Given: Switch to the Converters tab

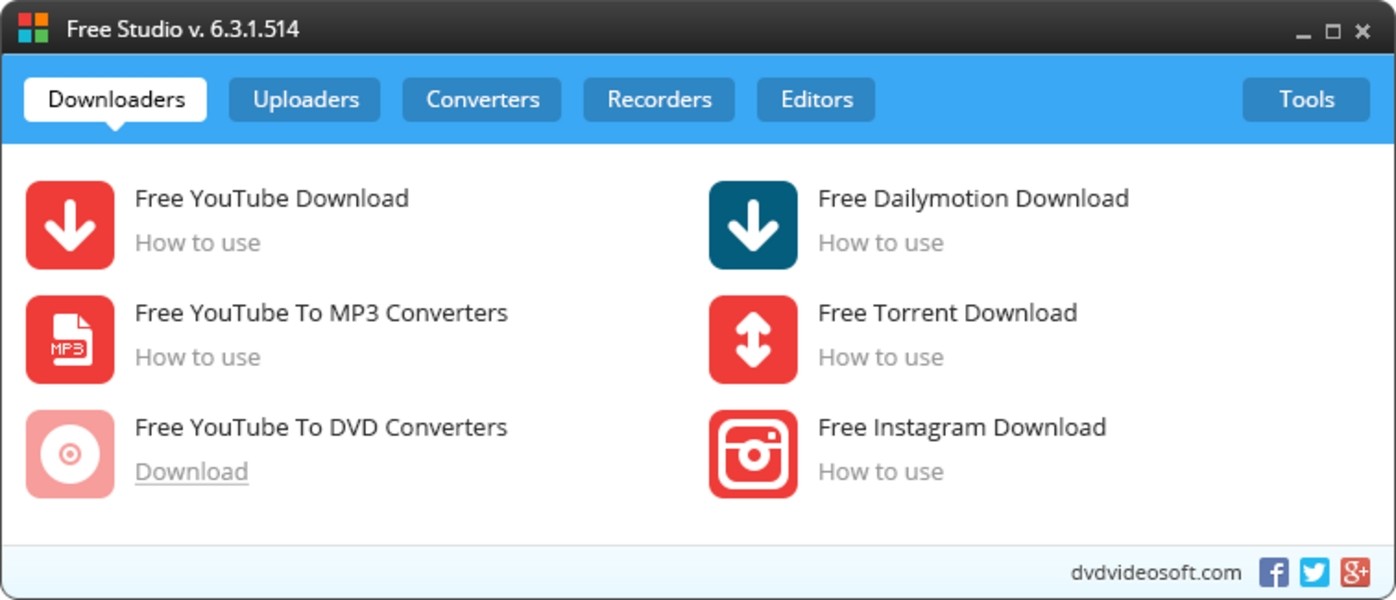Looking at the screenshot, I should coord(482,100).
